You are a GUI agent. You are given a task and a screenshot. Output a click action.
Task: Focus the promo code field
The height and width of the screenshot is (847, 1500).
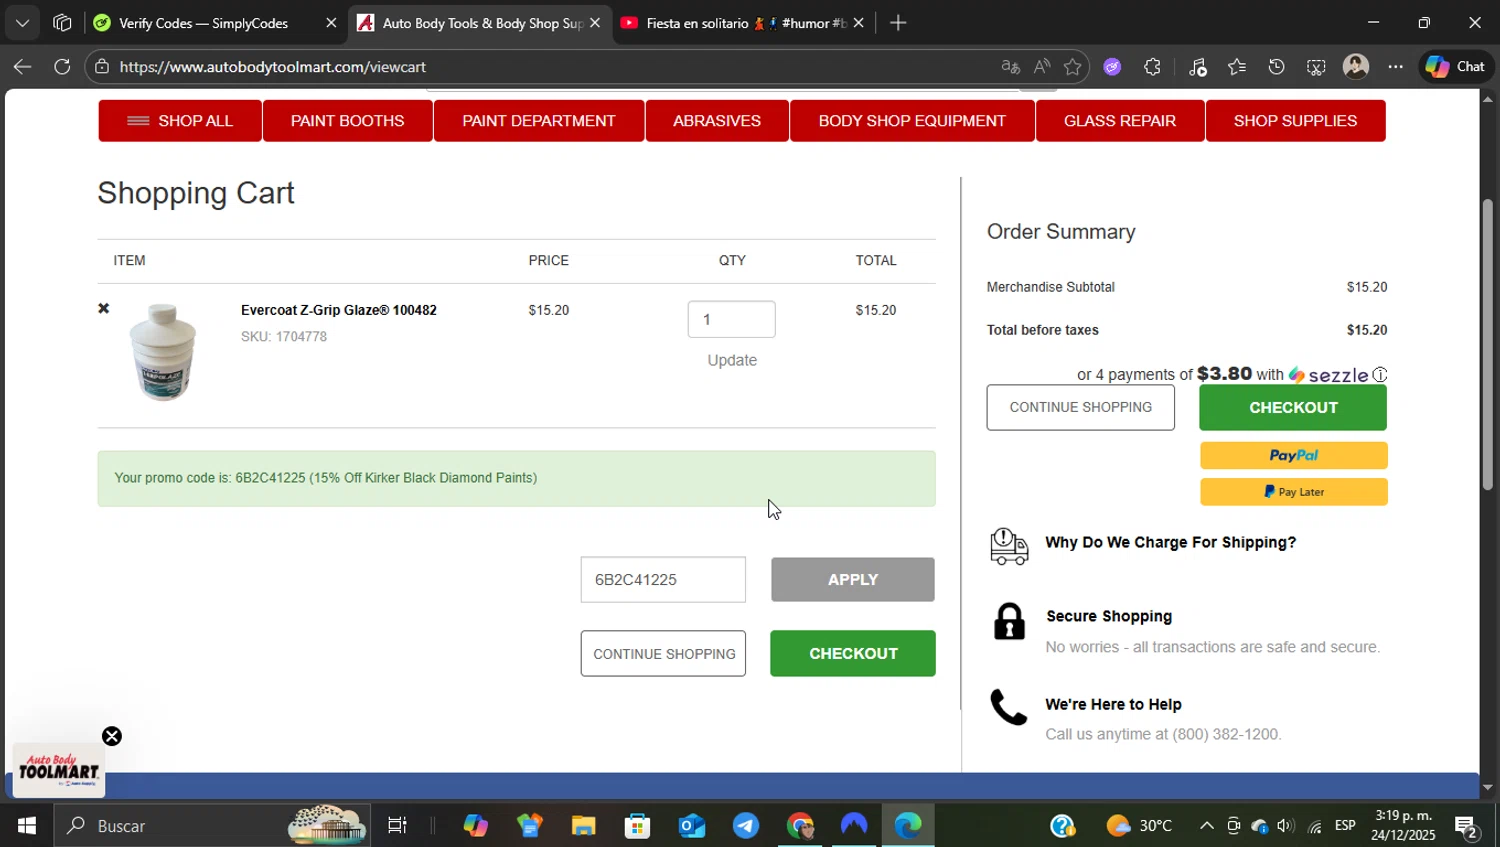pos(663,580)
